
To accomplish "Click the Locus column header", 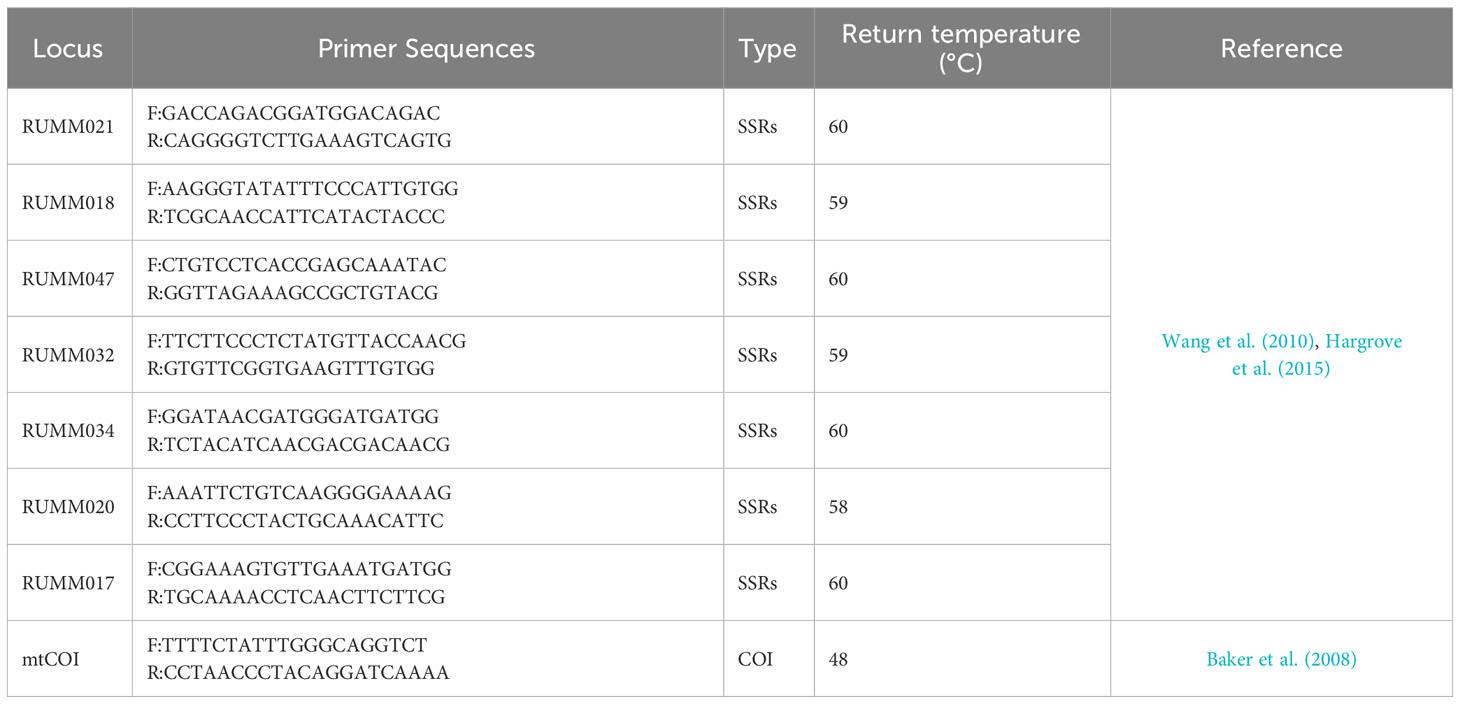I will click(69, 48).
